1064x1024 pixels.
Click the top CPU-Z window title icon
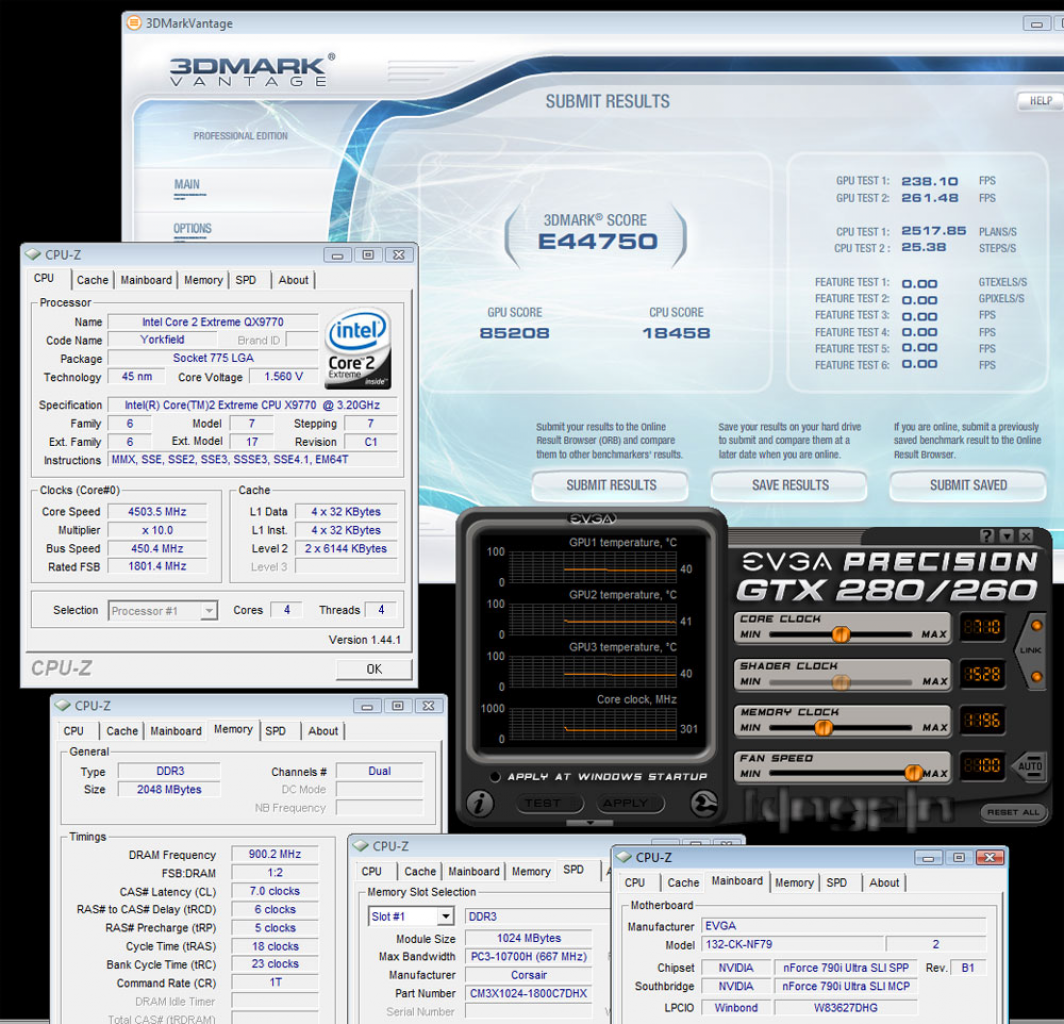33,254
